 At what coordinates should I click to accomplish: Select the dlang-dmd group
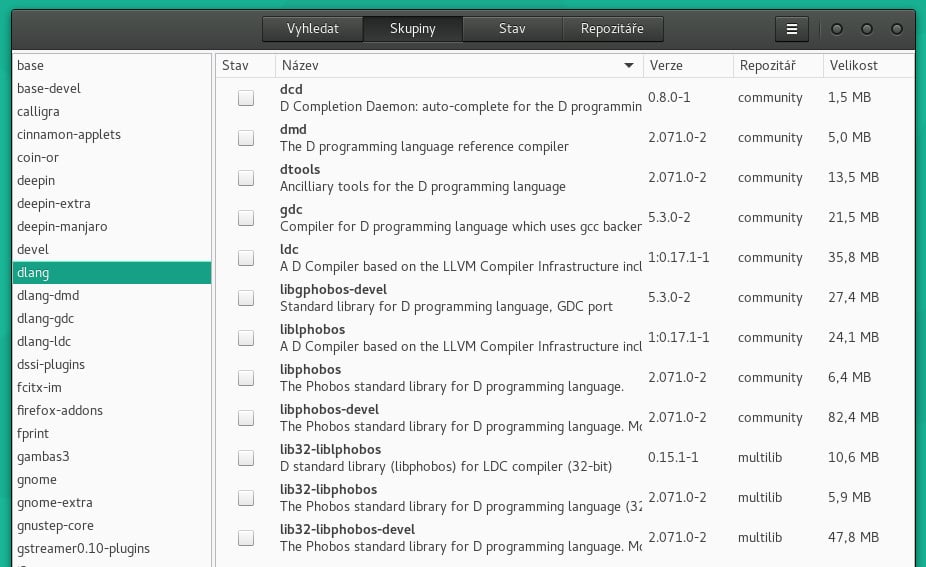pos(112,296)
